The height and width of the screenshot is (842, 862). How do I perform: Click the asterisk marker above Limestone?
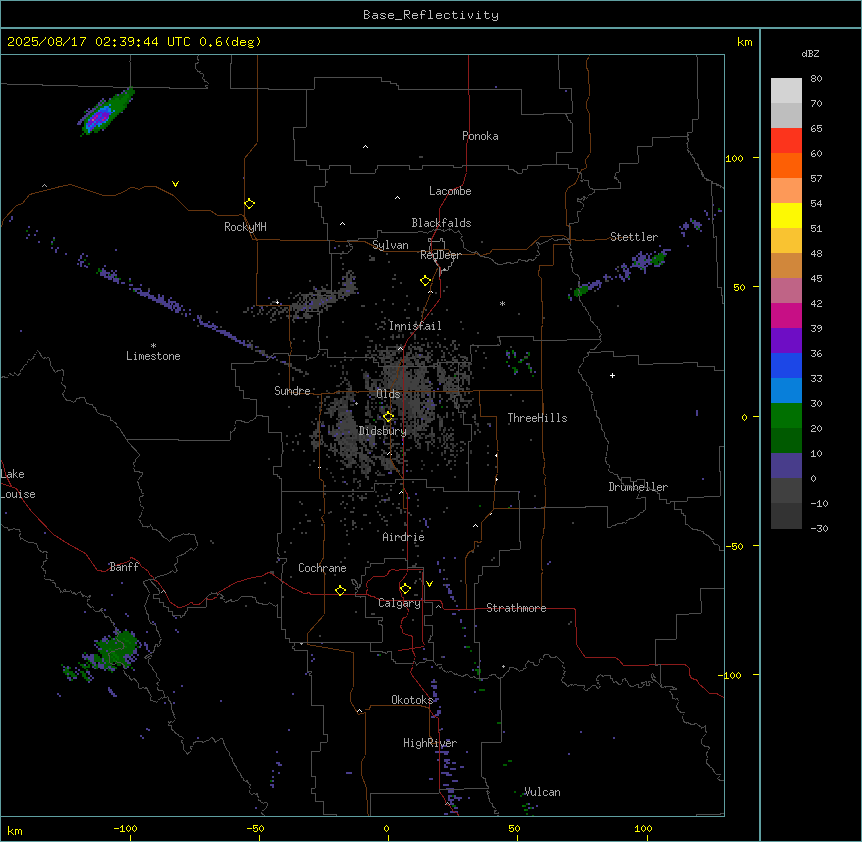(153, 346)
